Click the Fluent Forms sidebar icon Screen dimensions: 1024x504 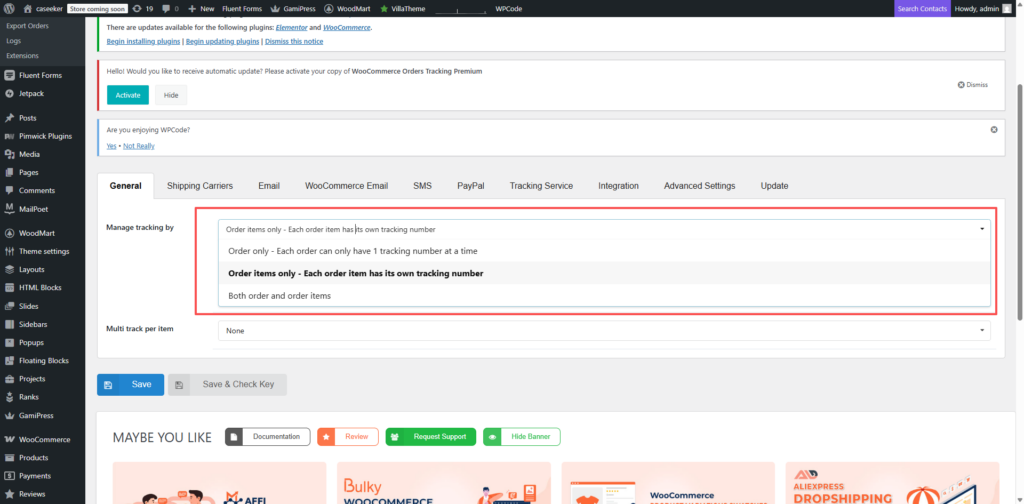(9, 75)
